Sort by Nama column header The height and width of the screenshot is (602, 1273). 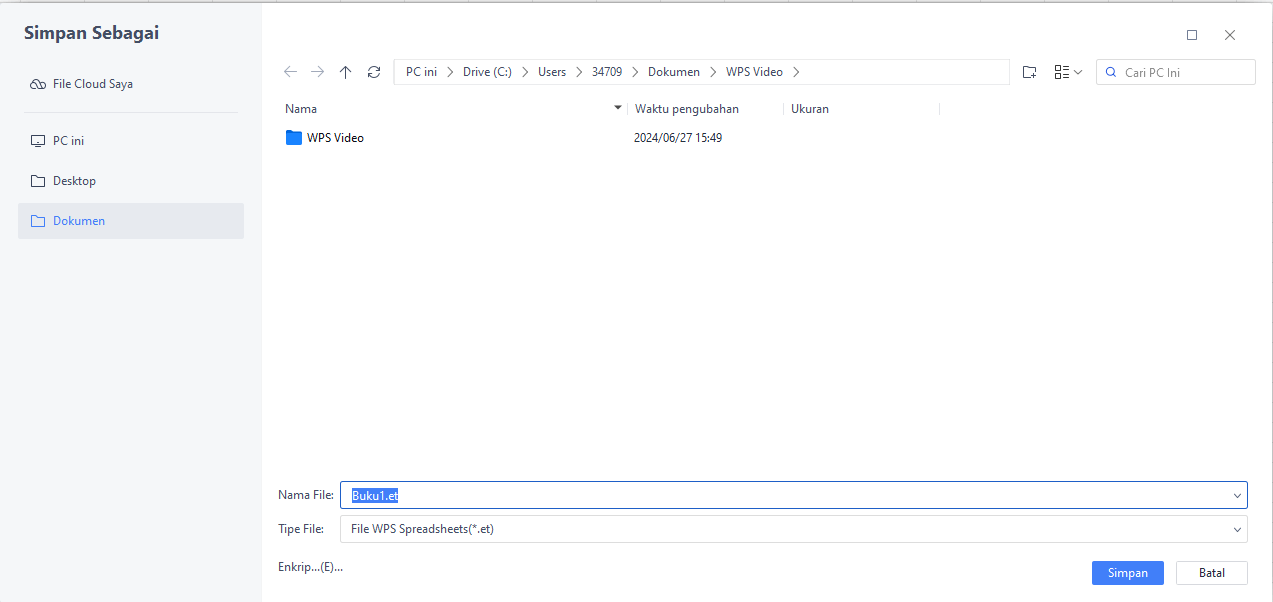[x=301, y=108]
